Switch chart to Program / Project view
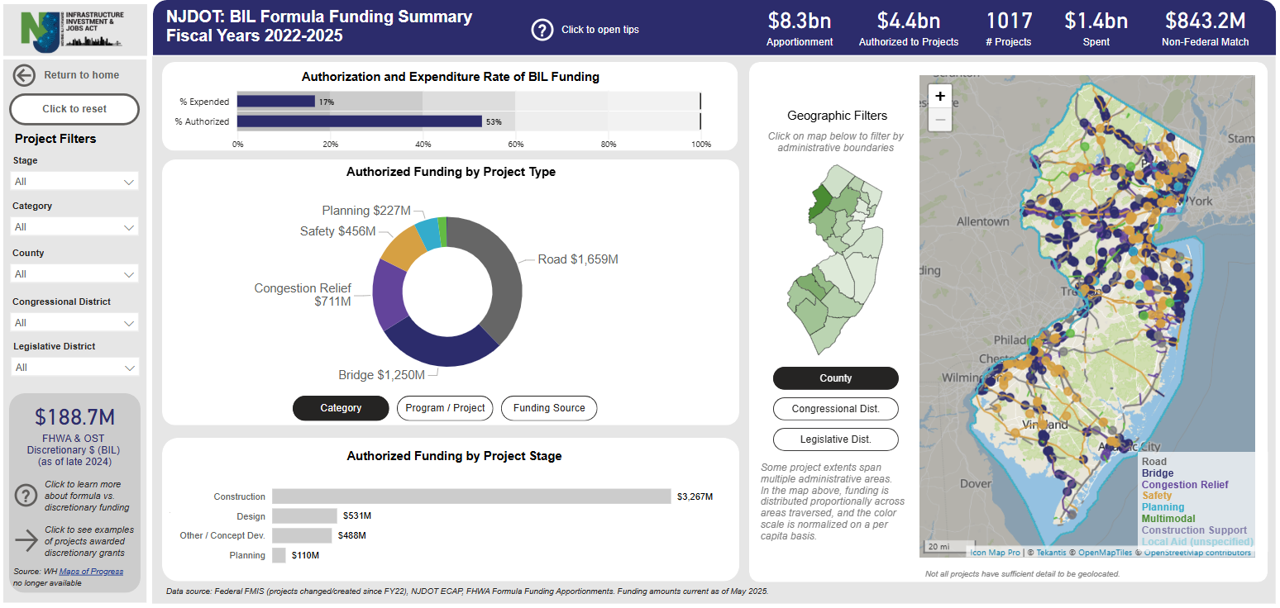The image size is (1280, 608). [x=445, y=408]
